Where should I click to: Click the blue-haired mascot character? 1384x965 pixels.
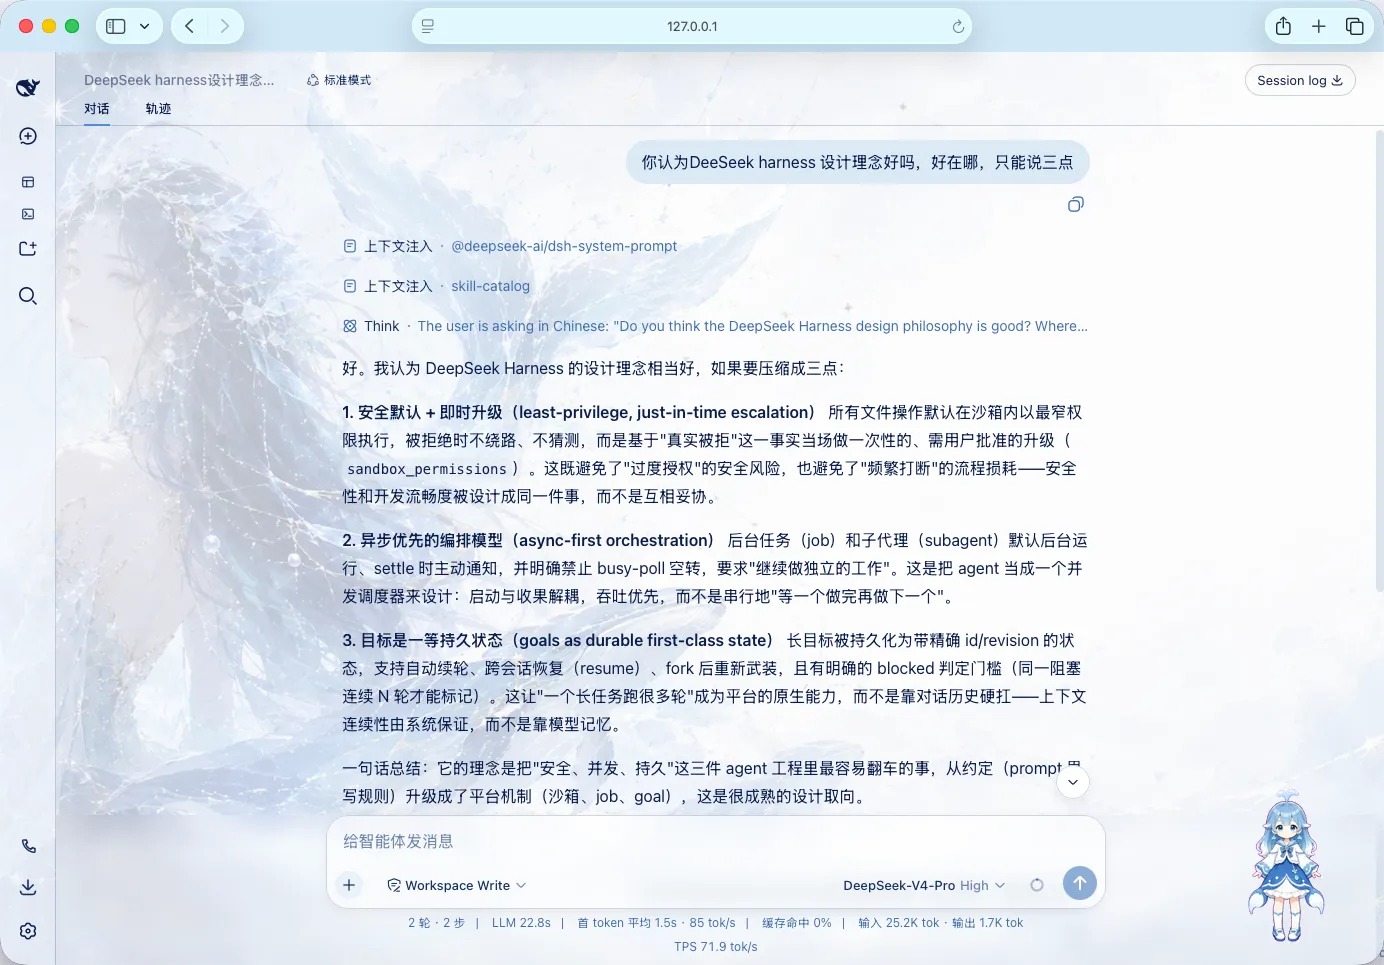tap(1285, 867)
